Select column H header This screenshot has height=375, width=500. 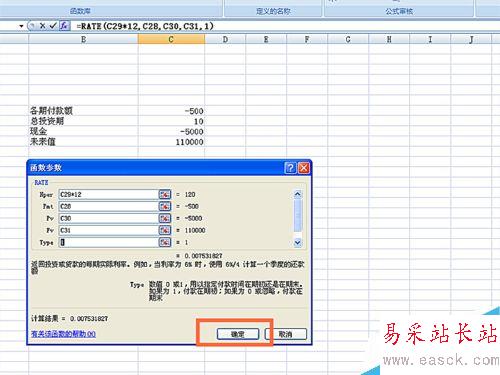[x=389, y=39]
